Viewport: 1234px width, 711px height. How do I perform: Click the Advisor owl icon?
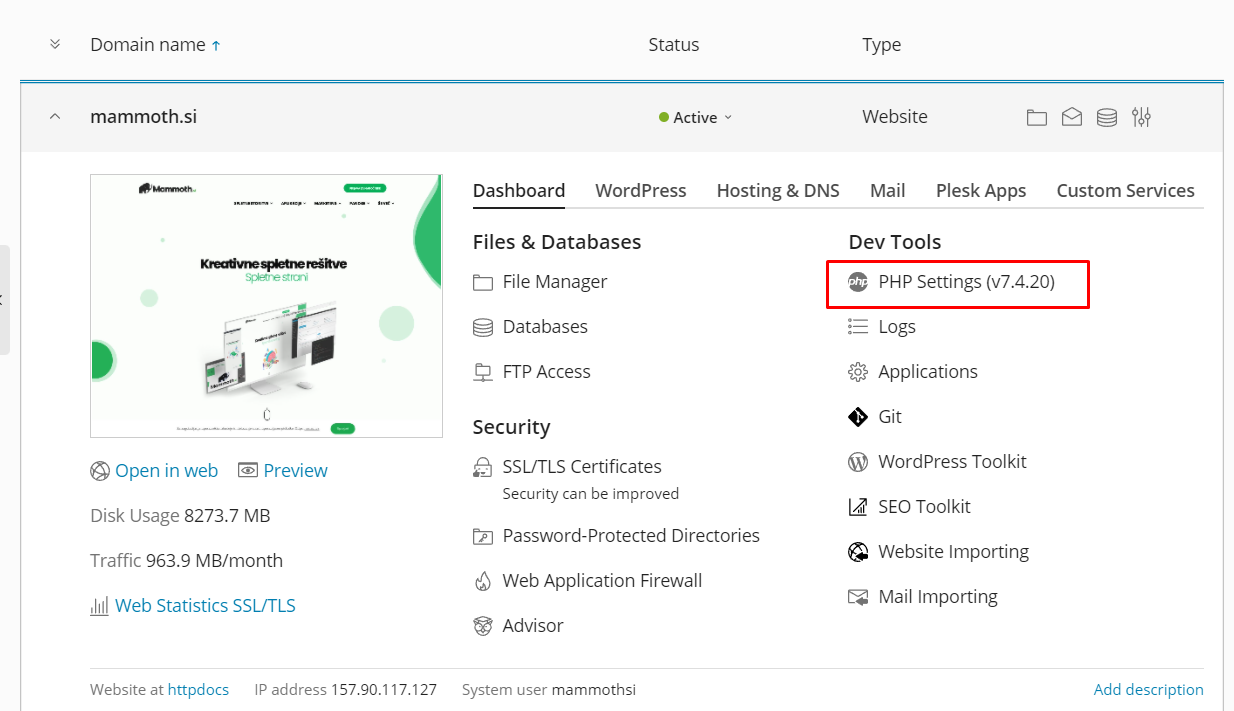483,626
